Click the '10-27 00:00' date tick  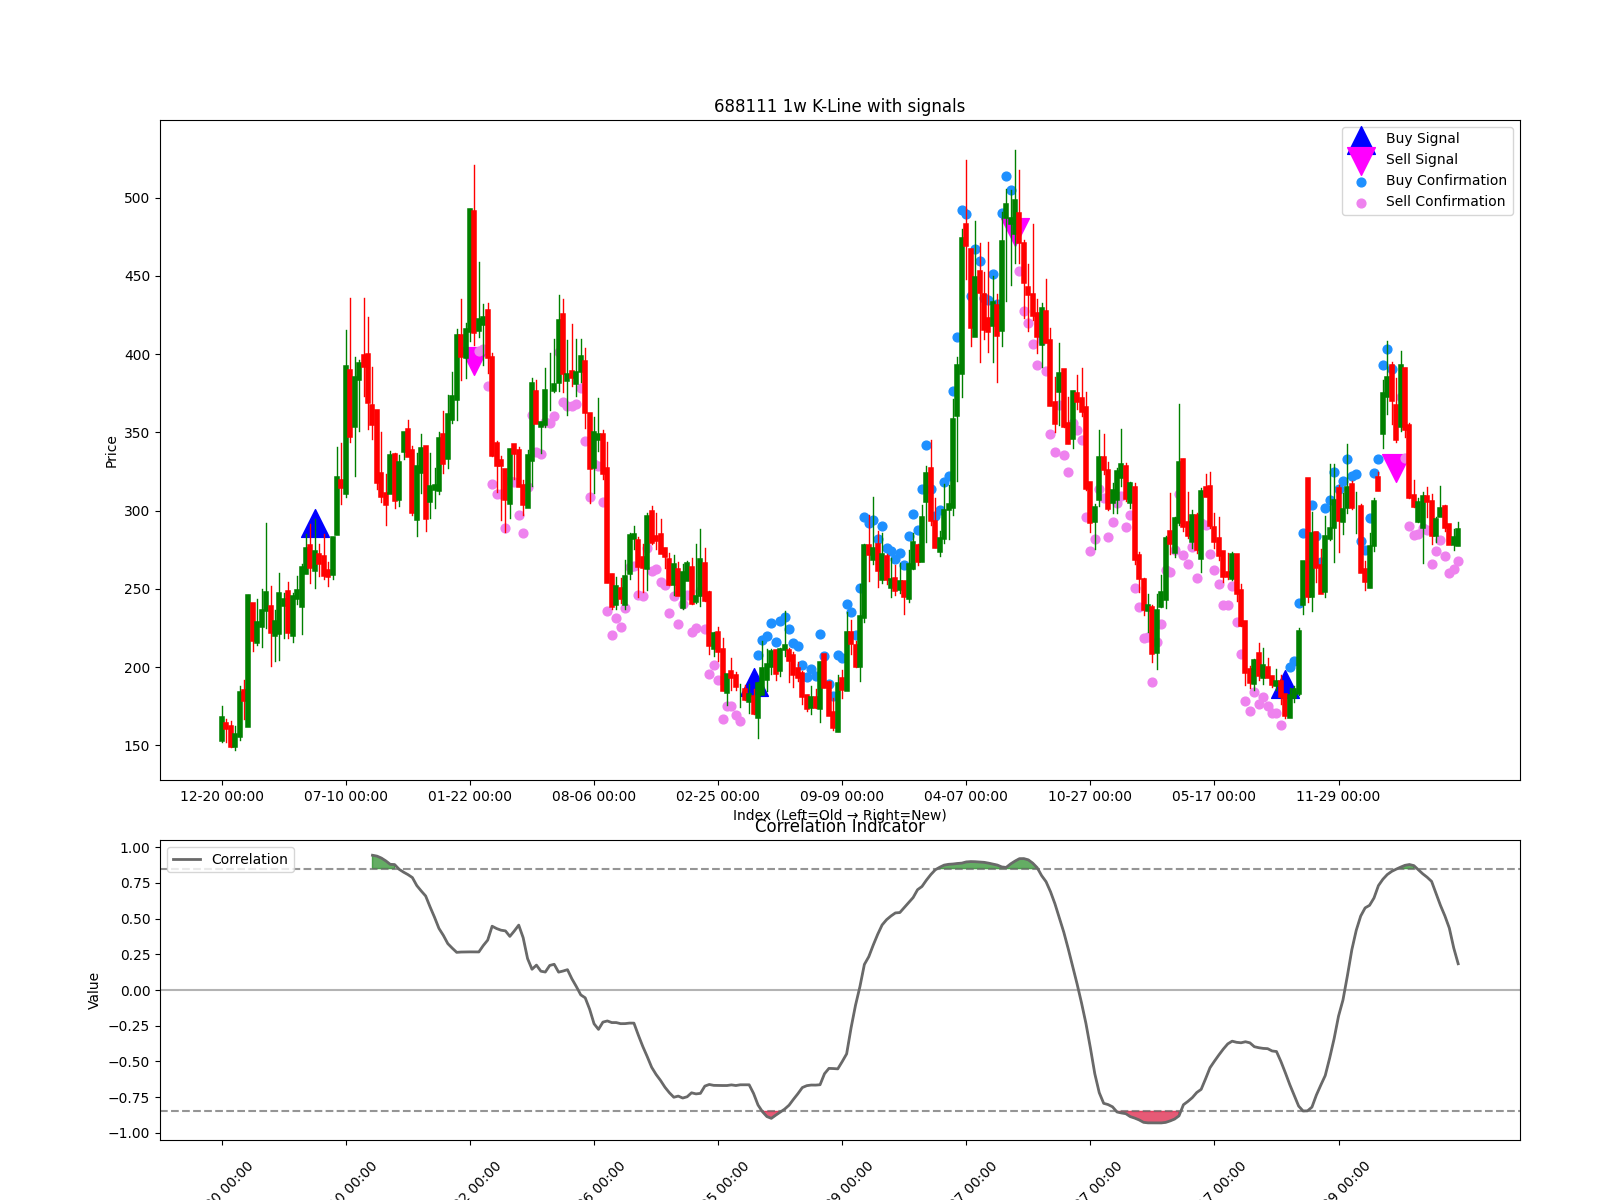coord(1090,797)
